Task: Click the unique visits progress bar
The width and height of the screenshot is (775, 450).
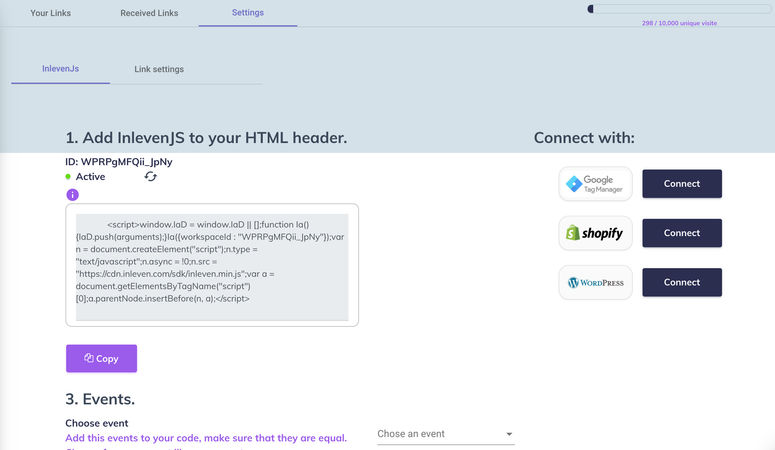Action: point(679,9)
